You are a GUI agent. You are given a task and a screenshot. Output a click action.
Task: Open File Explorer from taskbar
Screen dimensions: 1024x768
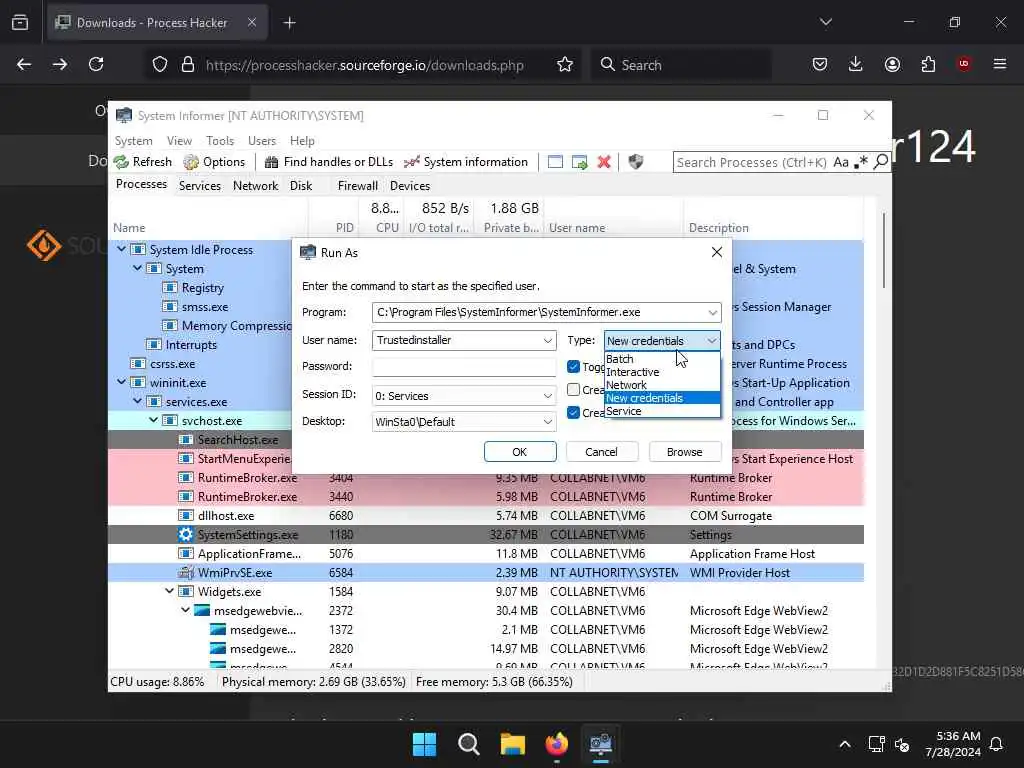(513, 744)
